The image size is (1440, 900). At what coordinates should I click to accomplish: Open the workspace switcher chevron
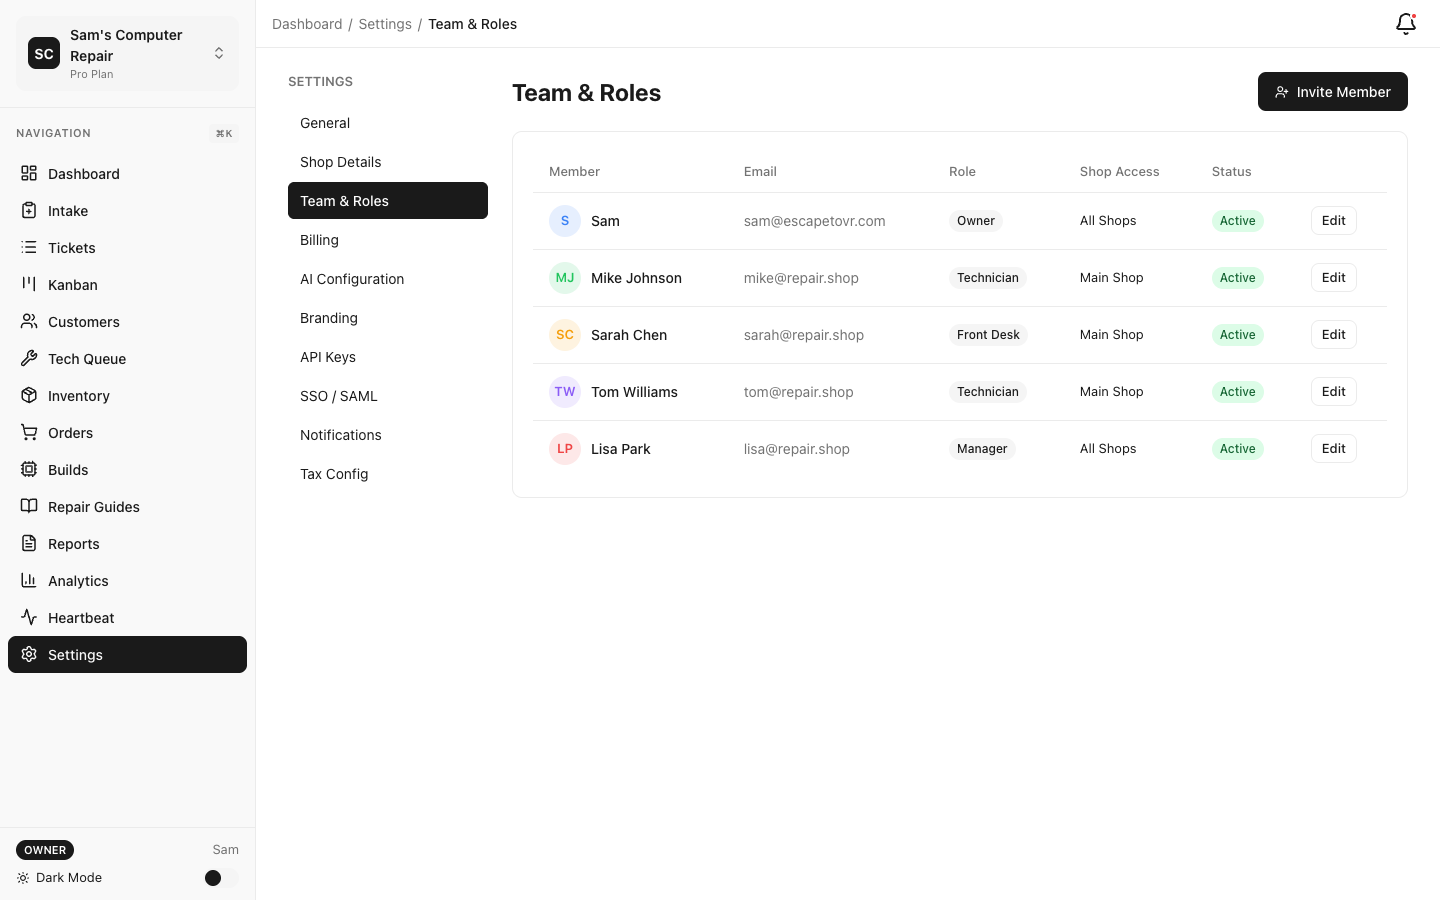tap(219, 53)
